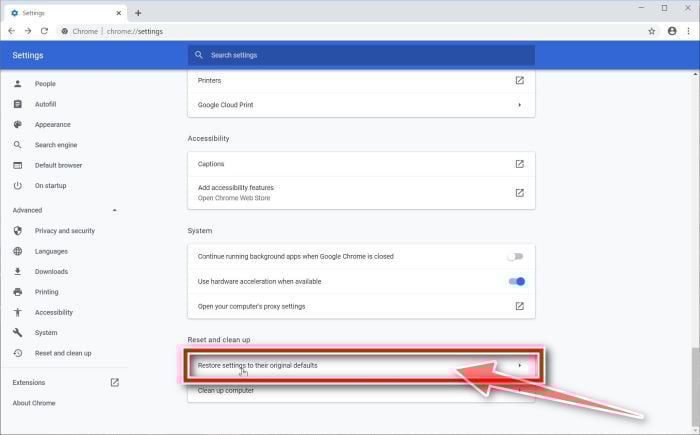The width and height of the screenshot is (700, 435).
Task: Click the external-link icon beside Extensions
Action: [x=115, y=382]
